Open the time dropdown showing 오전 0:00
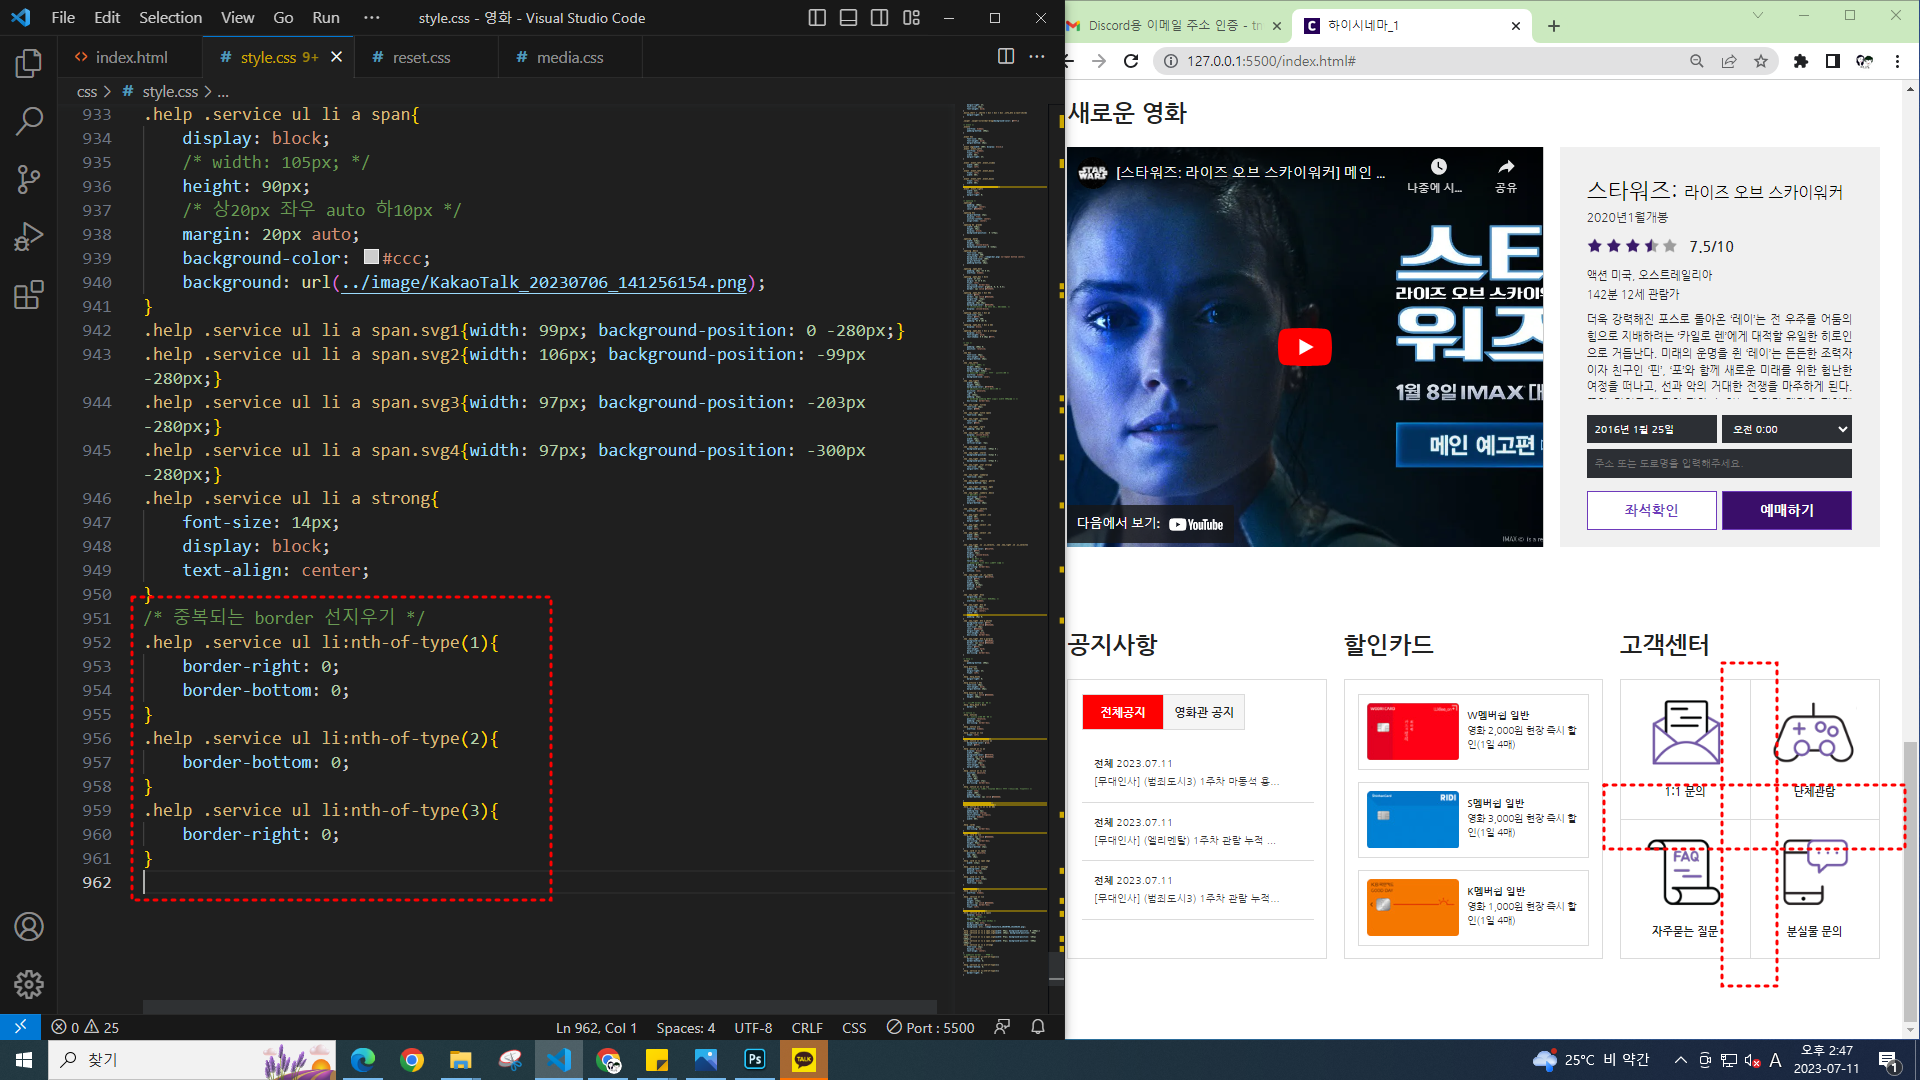The width and height of the screenshot is (1920, 1080). 1786,429
